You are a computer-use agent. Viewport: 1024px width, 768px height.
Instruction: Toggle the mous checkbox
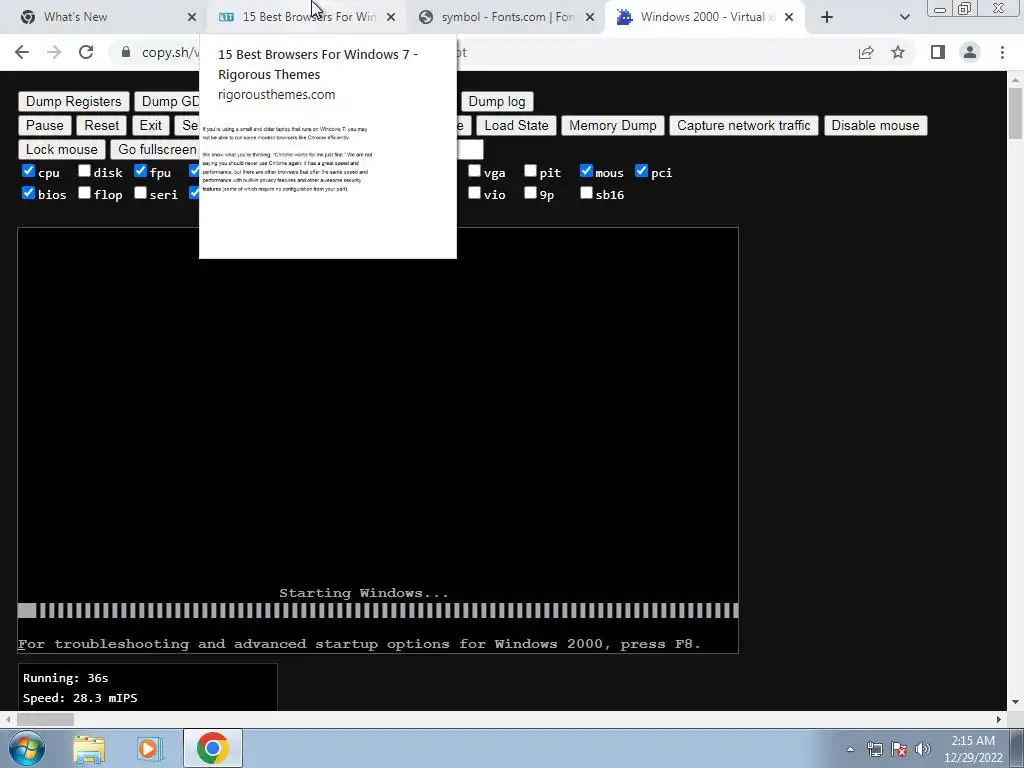pyautogui.click(x=586, y=171)
